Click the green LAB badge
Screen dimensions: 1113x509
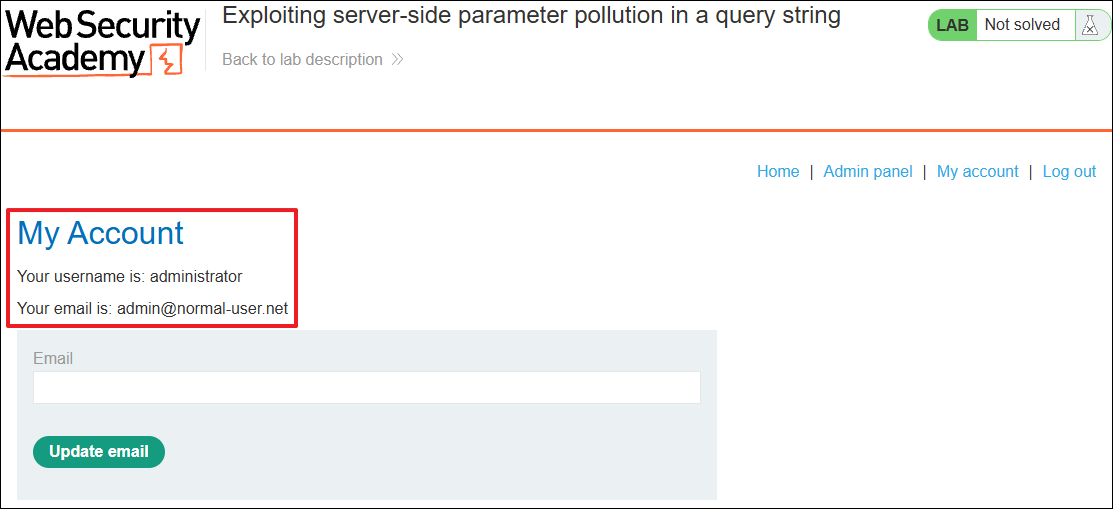point(953,26)
